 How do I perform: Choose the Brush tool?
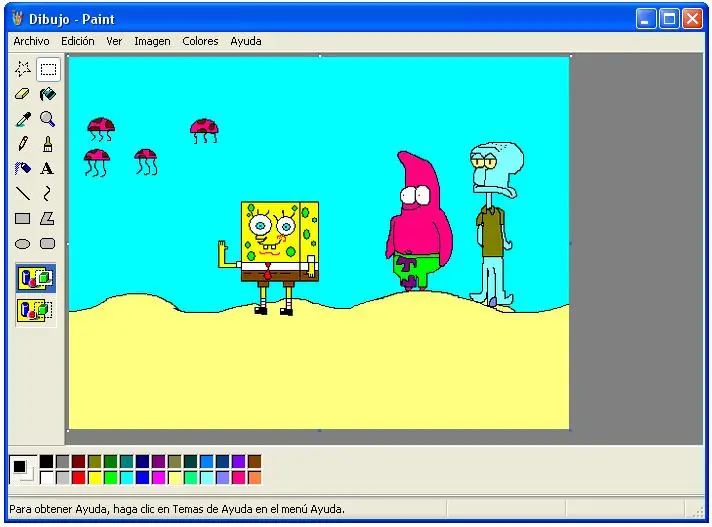(x=47, y=144)
